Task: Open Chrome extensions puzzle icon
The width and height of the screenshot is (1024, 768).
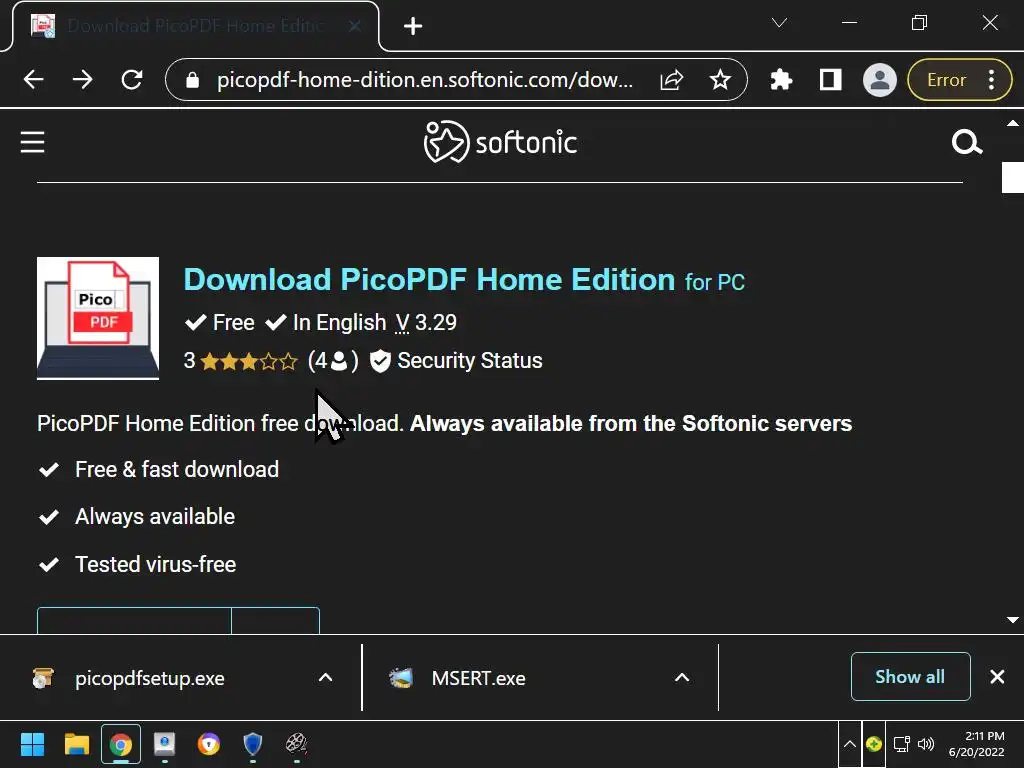Action: click(x=781, y=80)
